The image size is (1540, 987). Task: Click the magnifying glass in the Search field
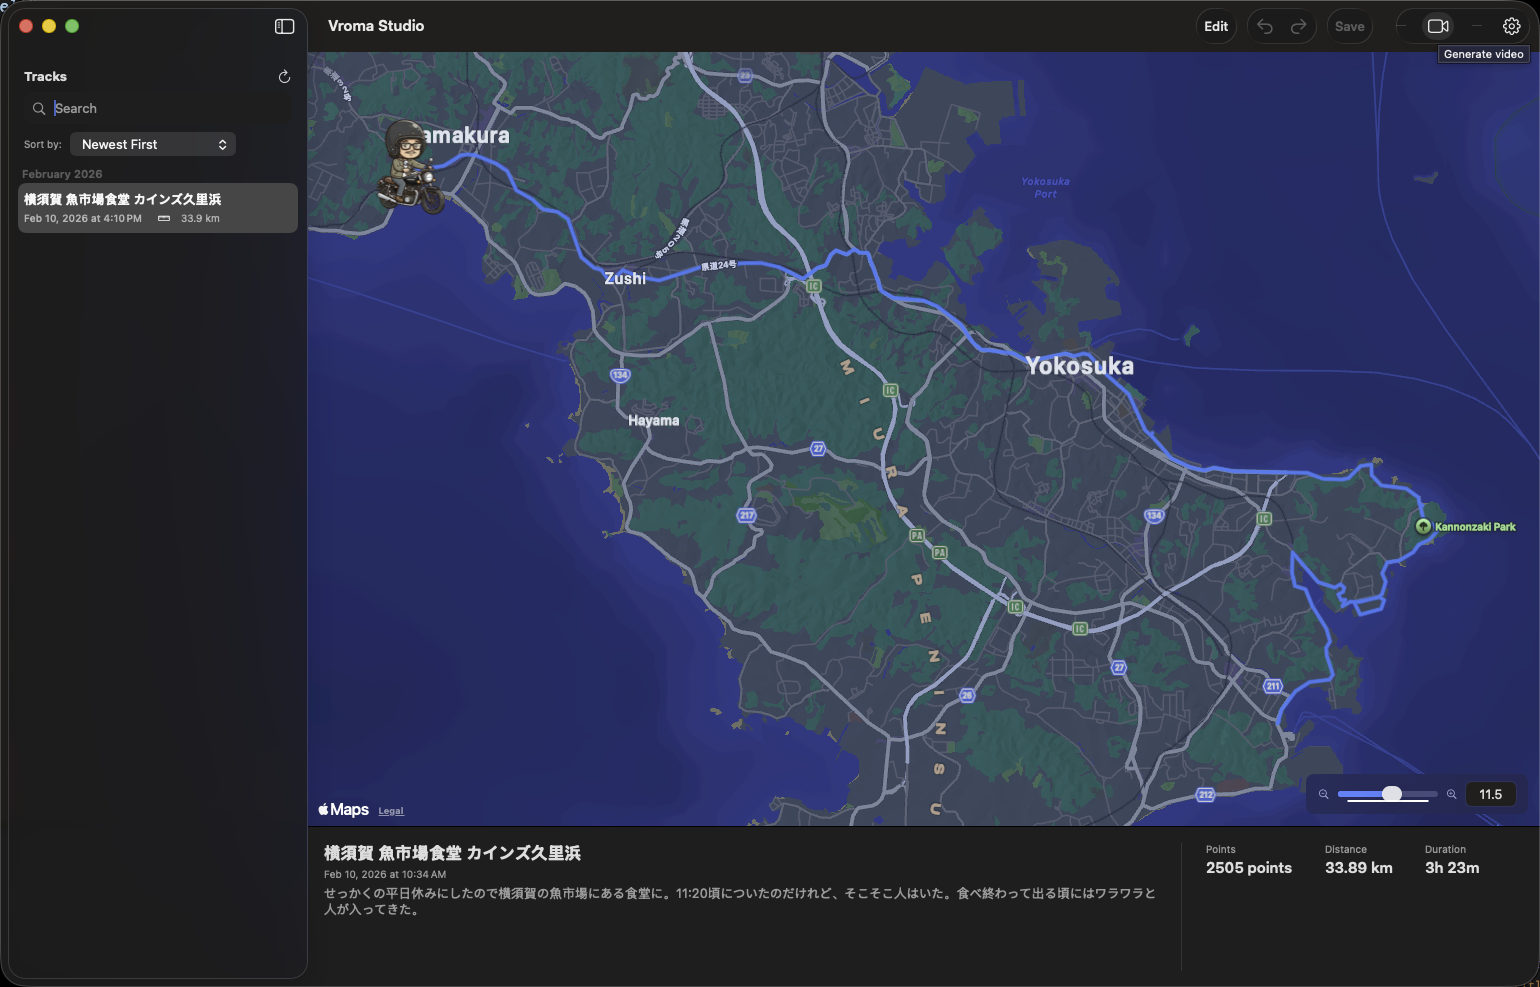pyautogui.click(x=39, y=108)
